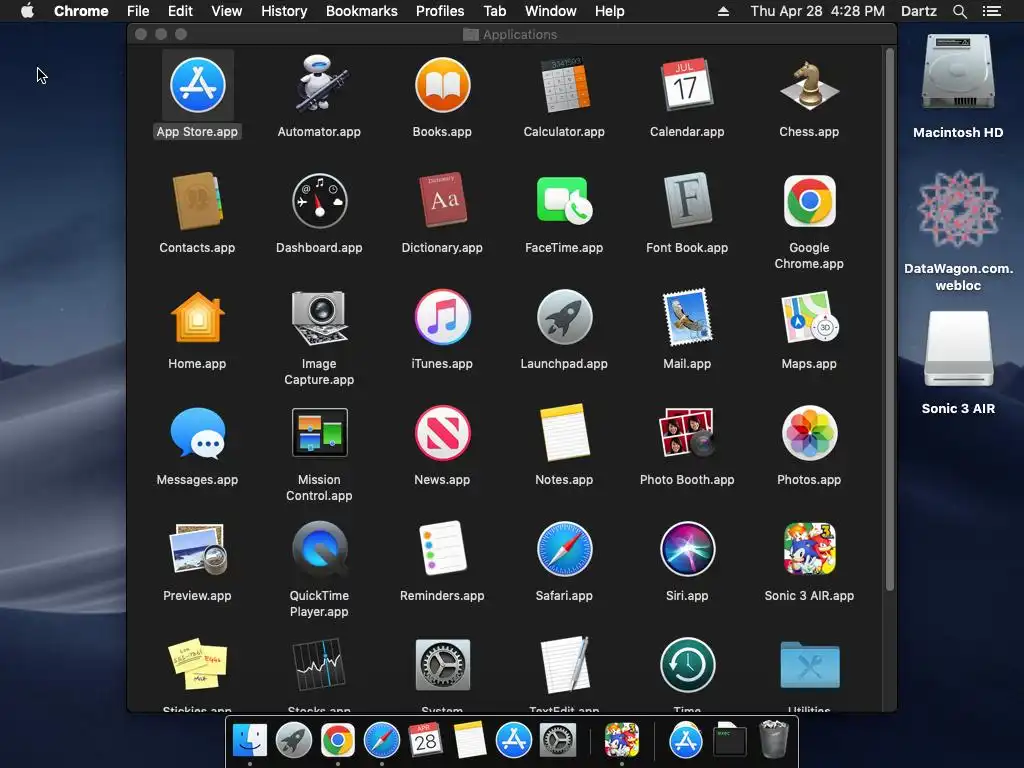Open the History menu
This screenshot has width=1024, height=768.
point(284,11)
